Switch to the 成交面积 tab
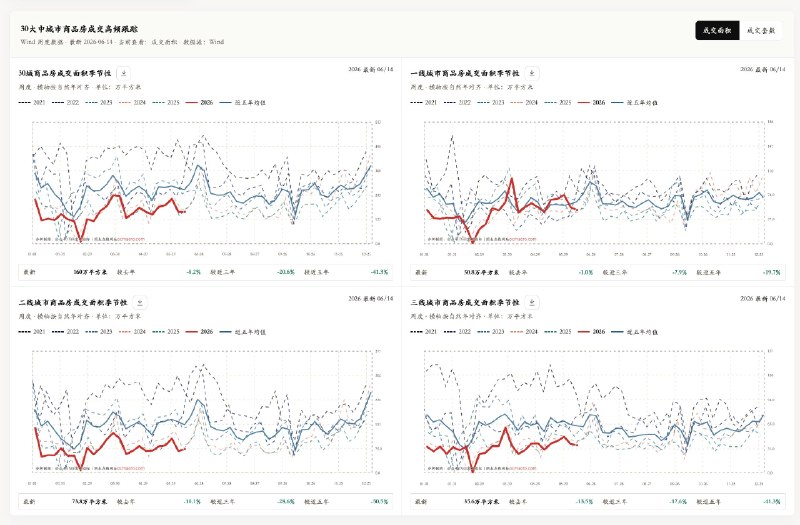800x525 pixels. [x=717, y=31]
